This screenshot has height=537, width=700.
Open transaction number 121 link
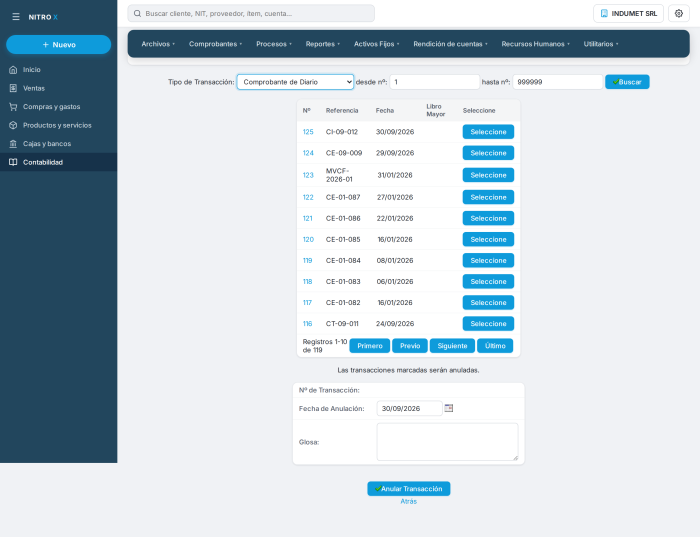(308, 218)
